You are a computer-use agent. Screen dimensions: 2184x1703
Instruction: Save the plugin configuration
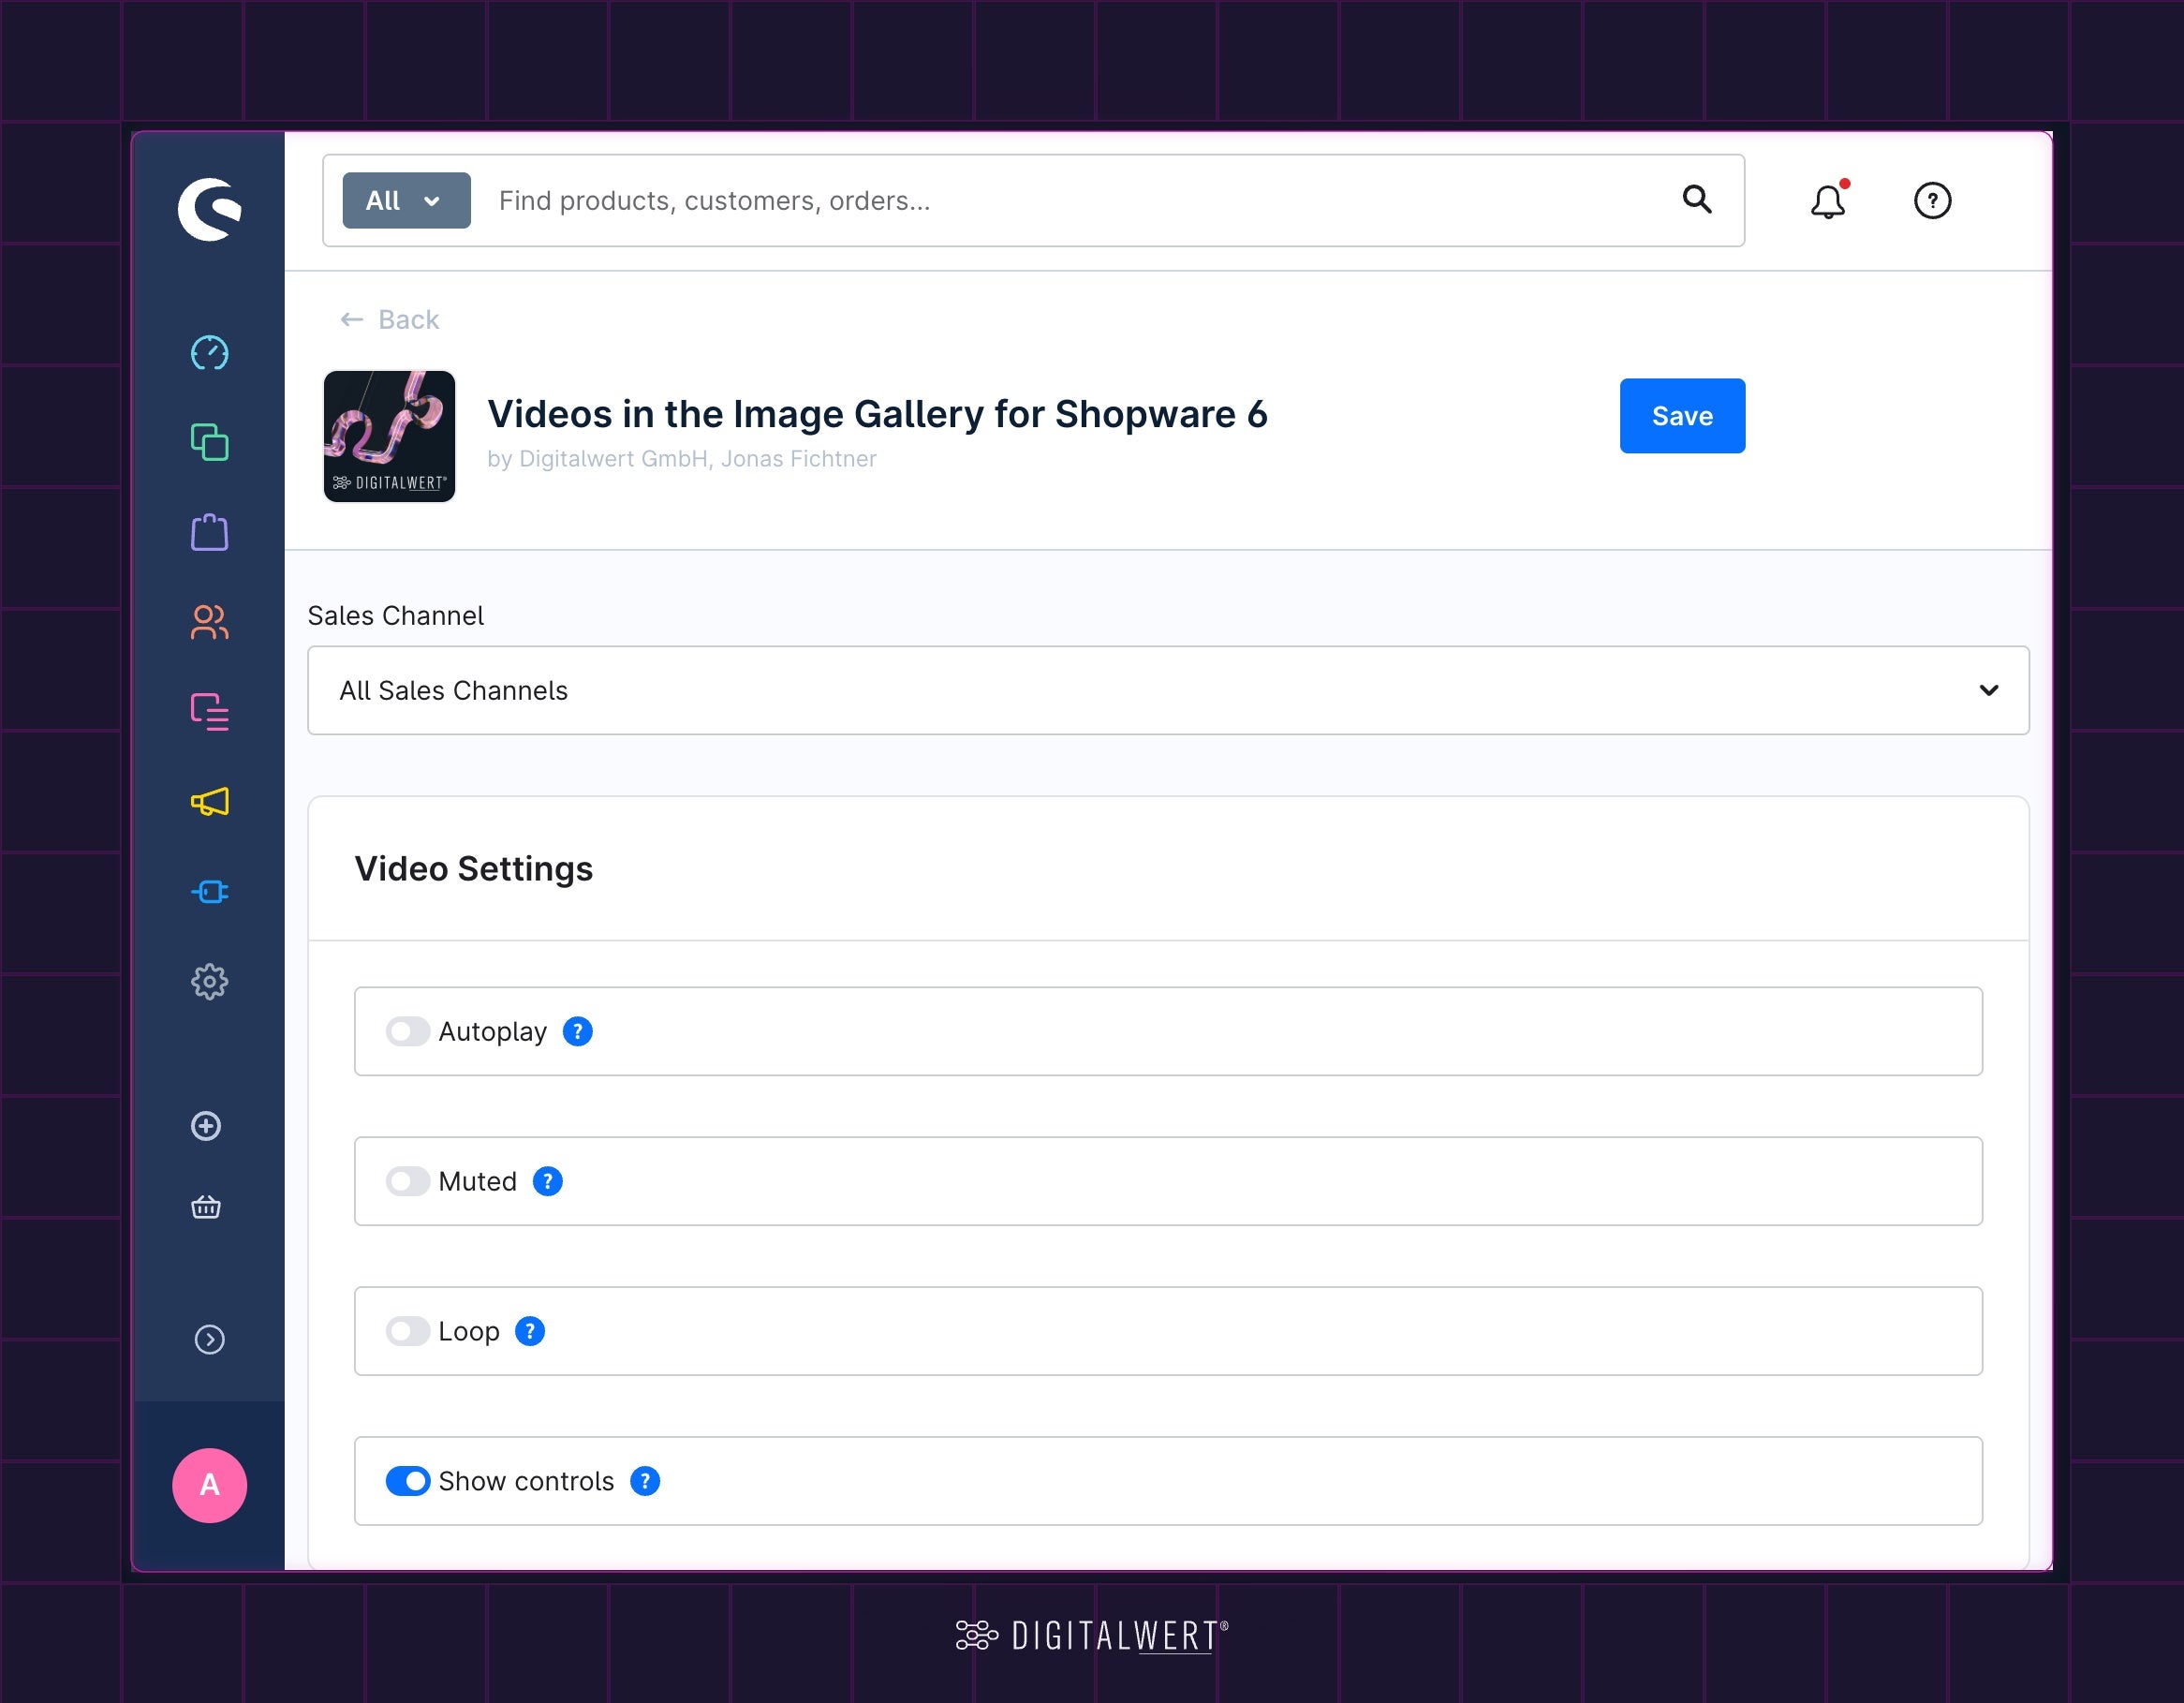point(1682,416)
